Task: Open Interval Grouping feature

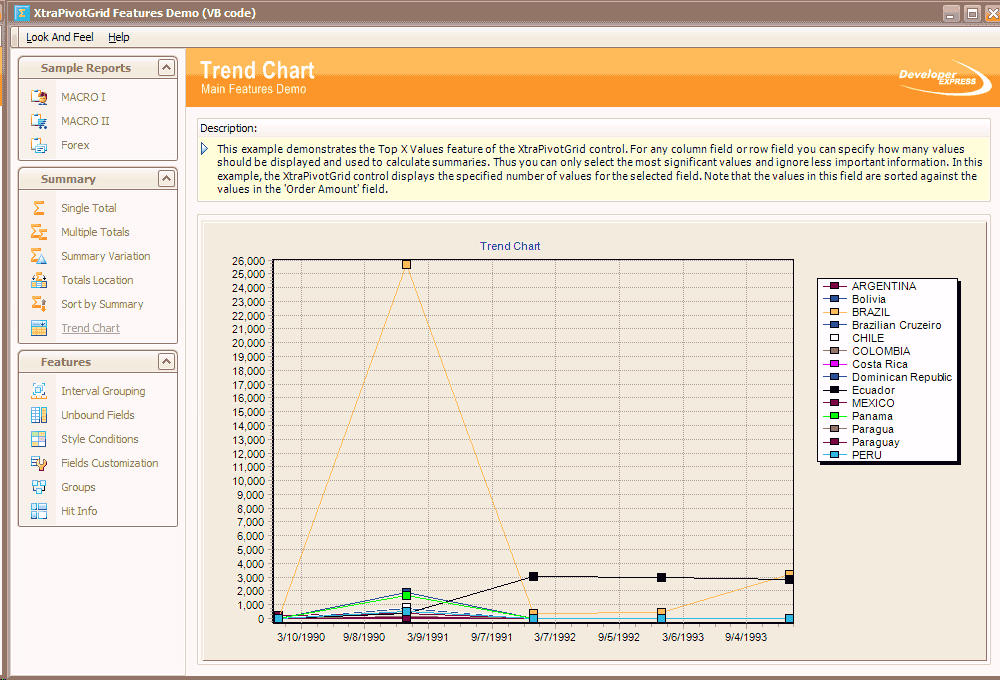Action: click(103, 391)
